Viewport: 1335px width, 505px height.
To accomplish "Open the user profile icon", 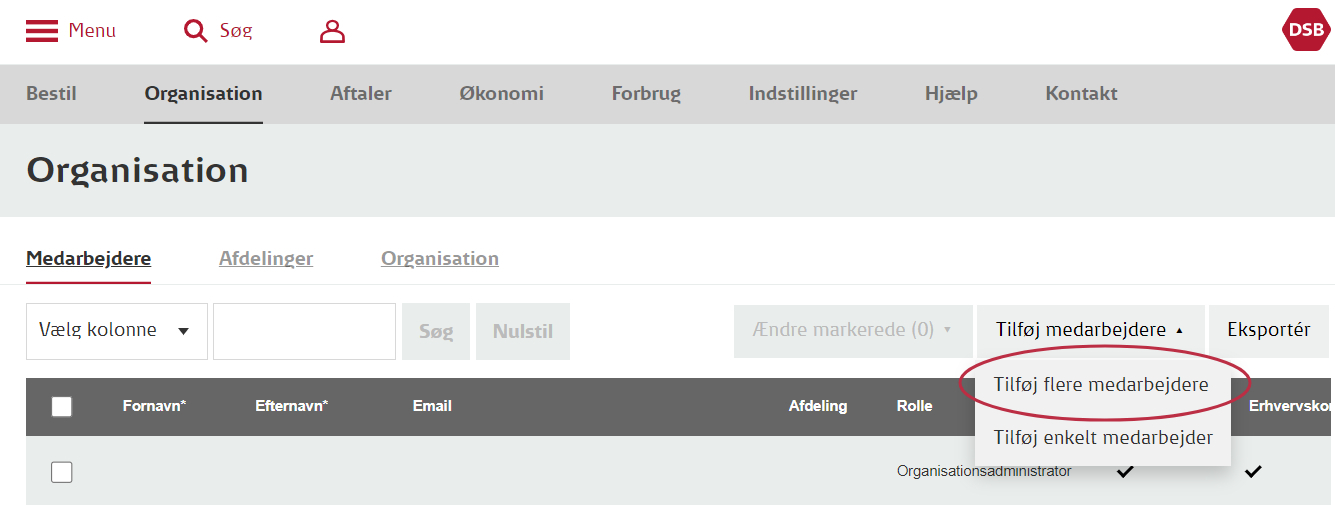I will pyautogui.click(x=332, y=31).
